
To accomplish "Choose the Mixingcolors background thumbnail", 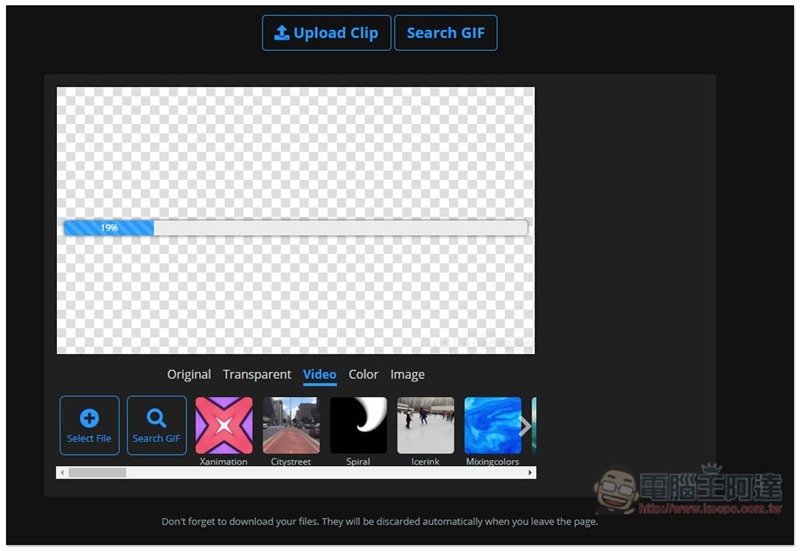I will (493, 425).
